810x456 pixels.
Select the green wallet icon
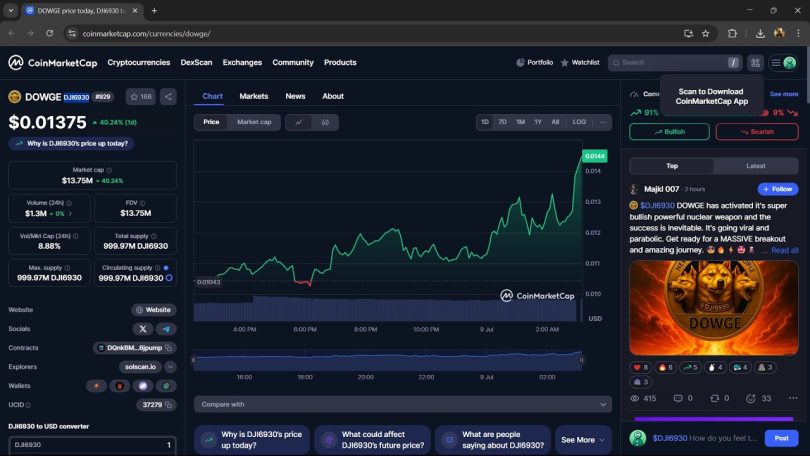[166, 386]
